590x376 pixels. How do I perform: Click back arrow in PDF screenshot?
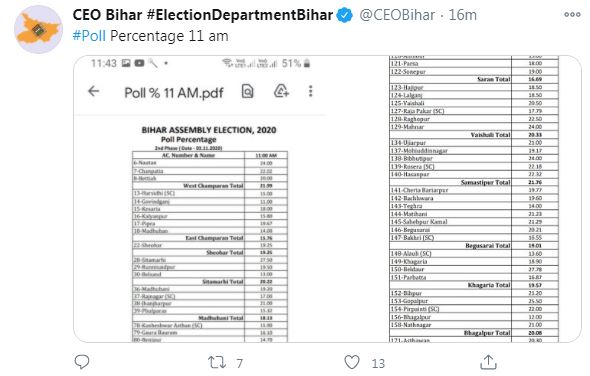[x=93, y=91]
